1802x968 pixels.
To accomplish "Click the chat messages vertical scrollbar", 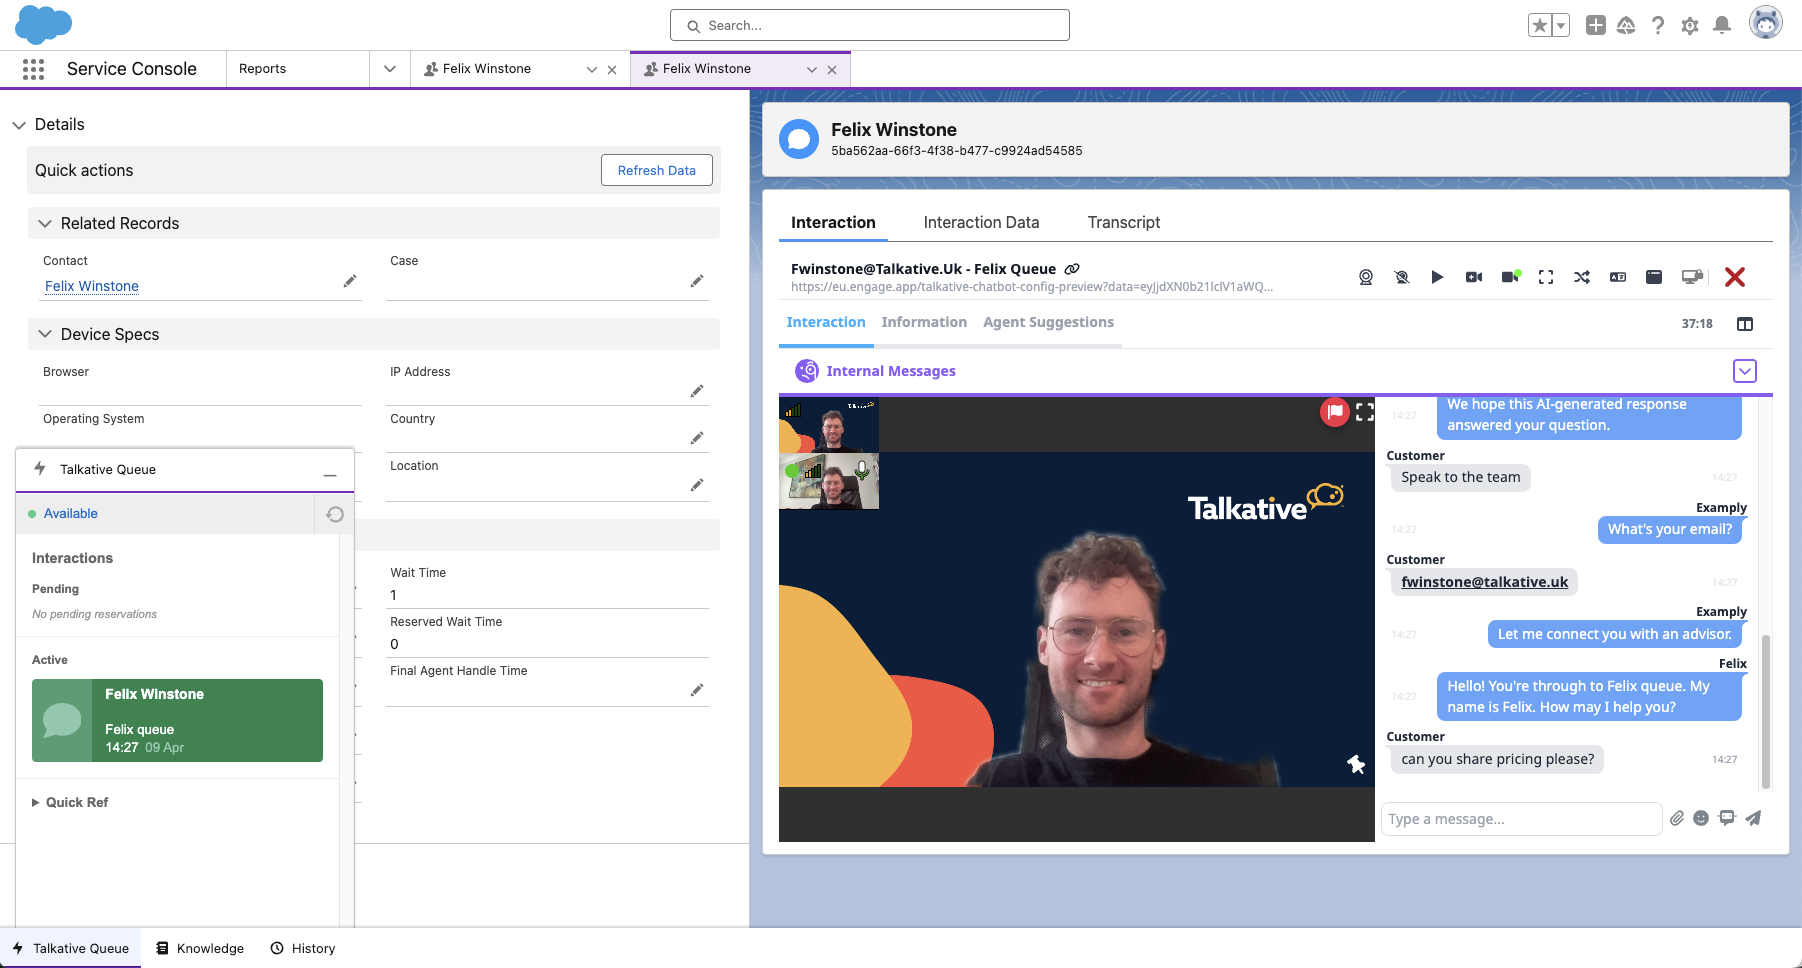I will click(1765, 710).
